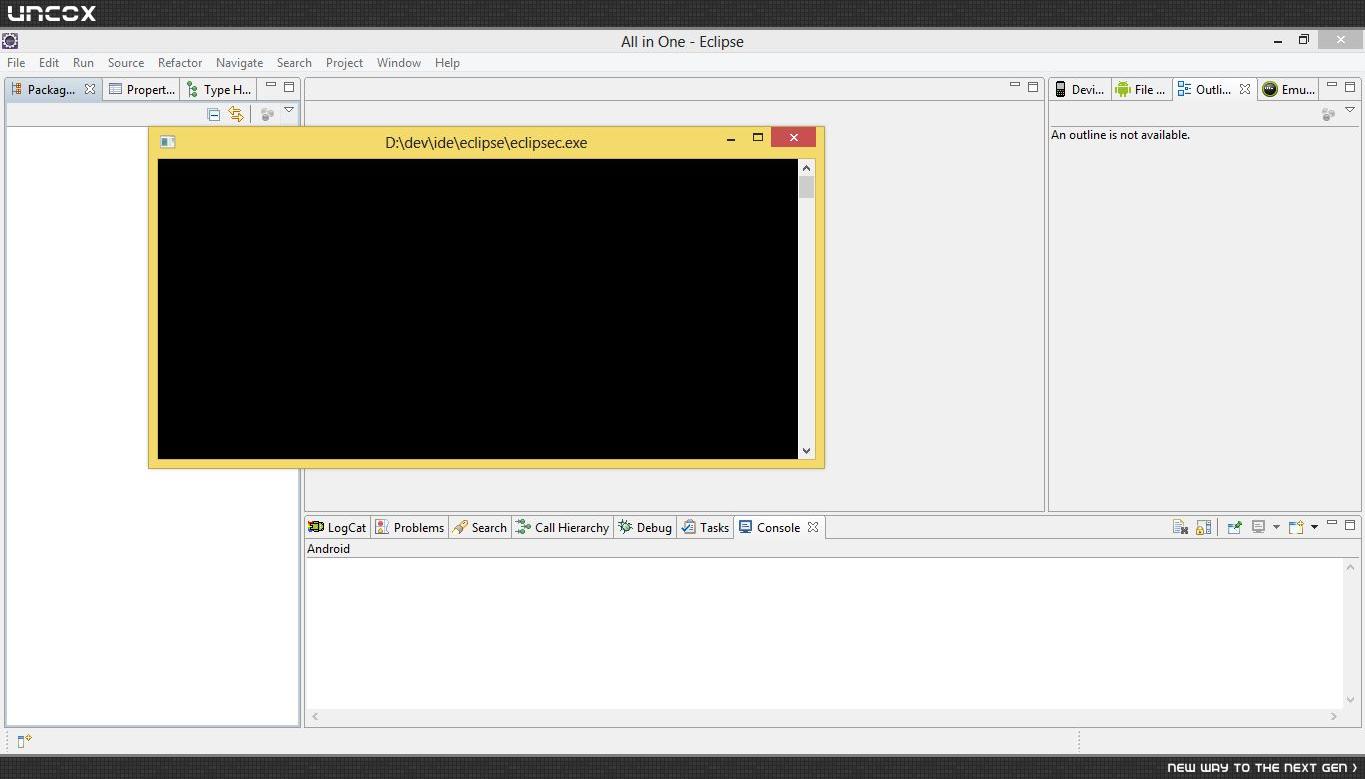Screen dimensions: 1365x779
Task: Close the Outline tab
Action: click(1245, 89)
